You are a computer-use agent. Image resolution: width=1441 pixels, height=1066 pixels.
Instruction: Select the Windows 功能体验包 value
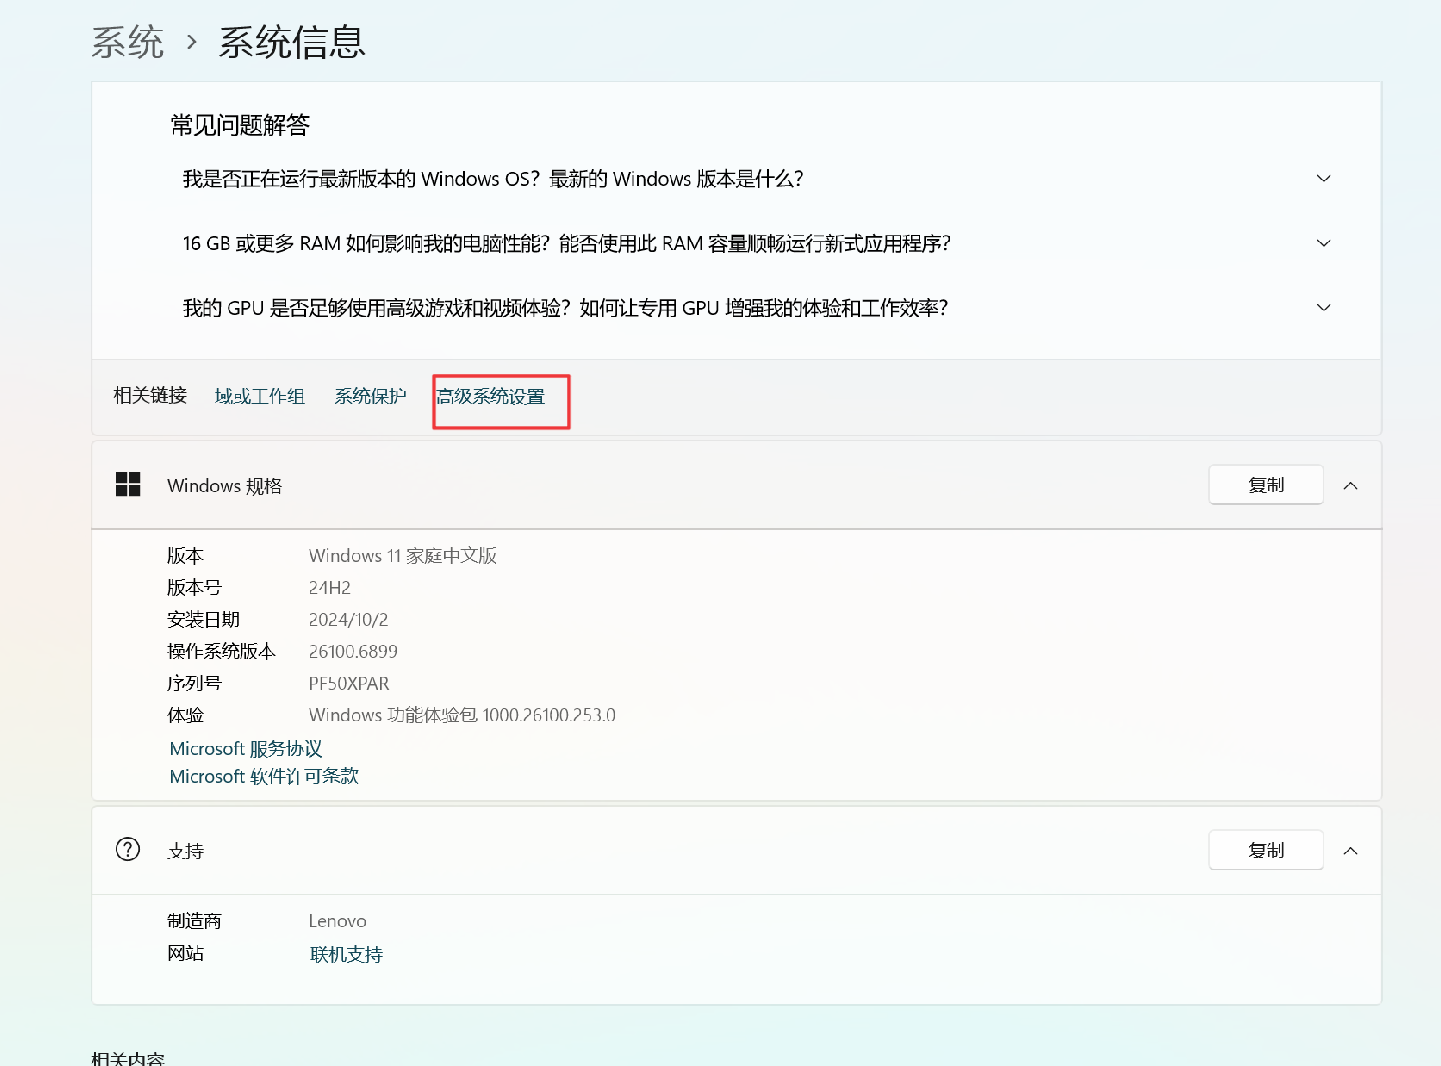(462, 715)
